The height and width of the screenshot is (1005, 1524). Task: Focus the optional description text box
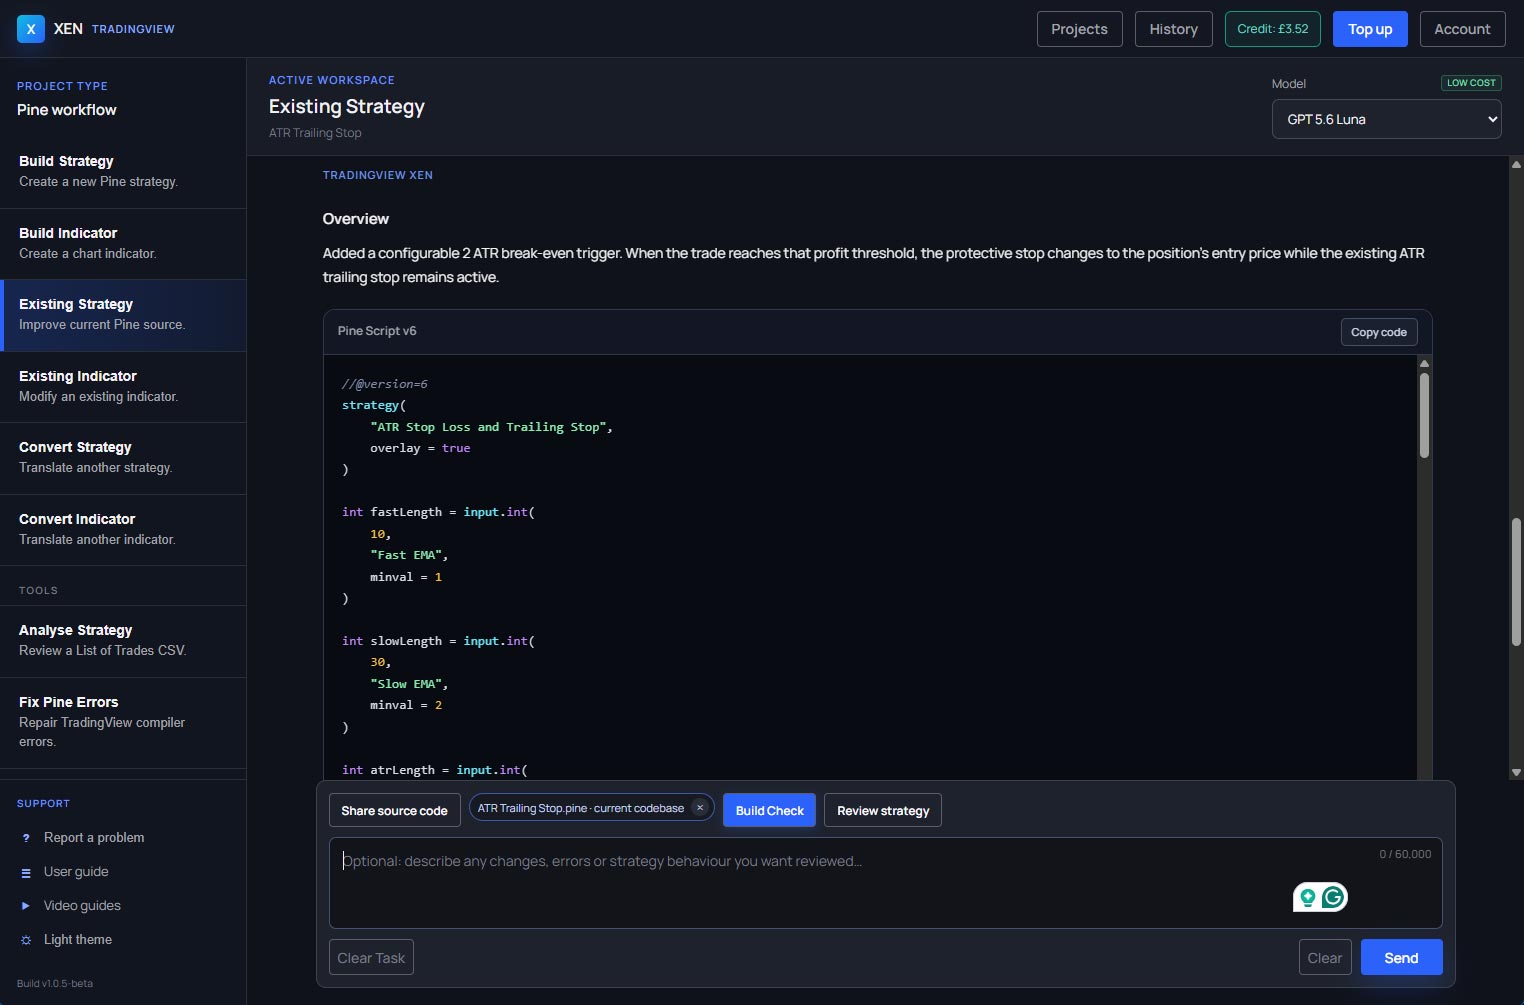point(885,883)
